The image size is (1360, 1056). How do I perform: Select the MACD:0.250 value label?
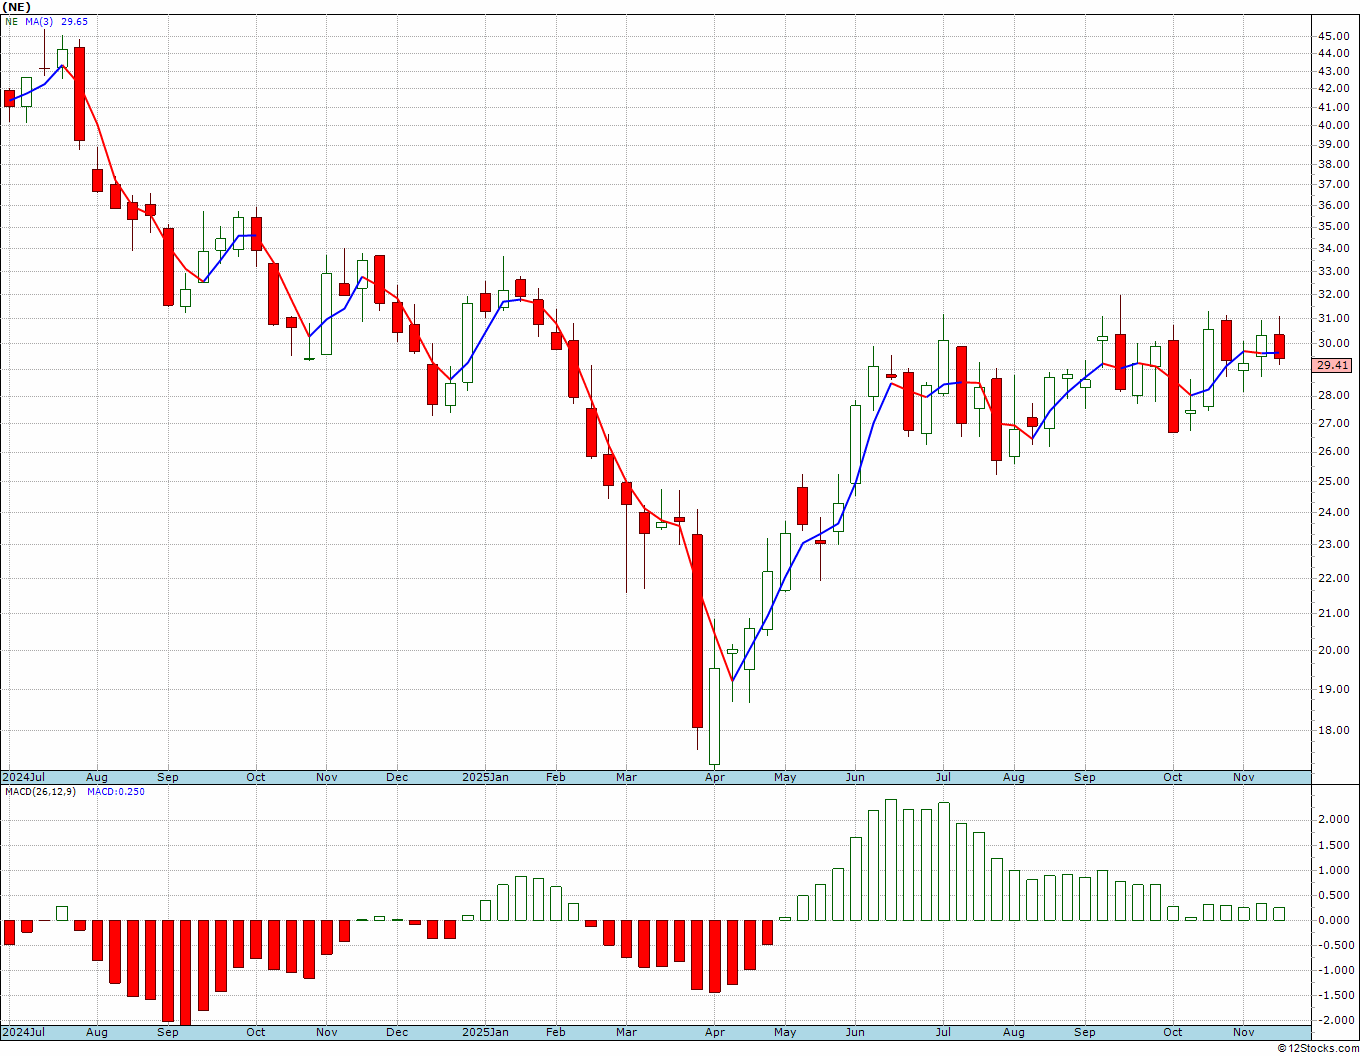[x=116, y=792]
